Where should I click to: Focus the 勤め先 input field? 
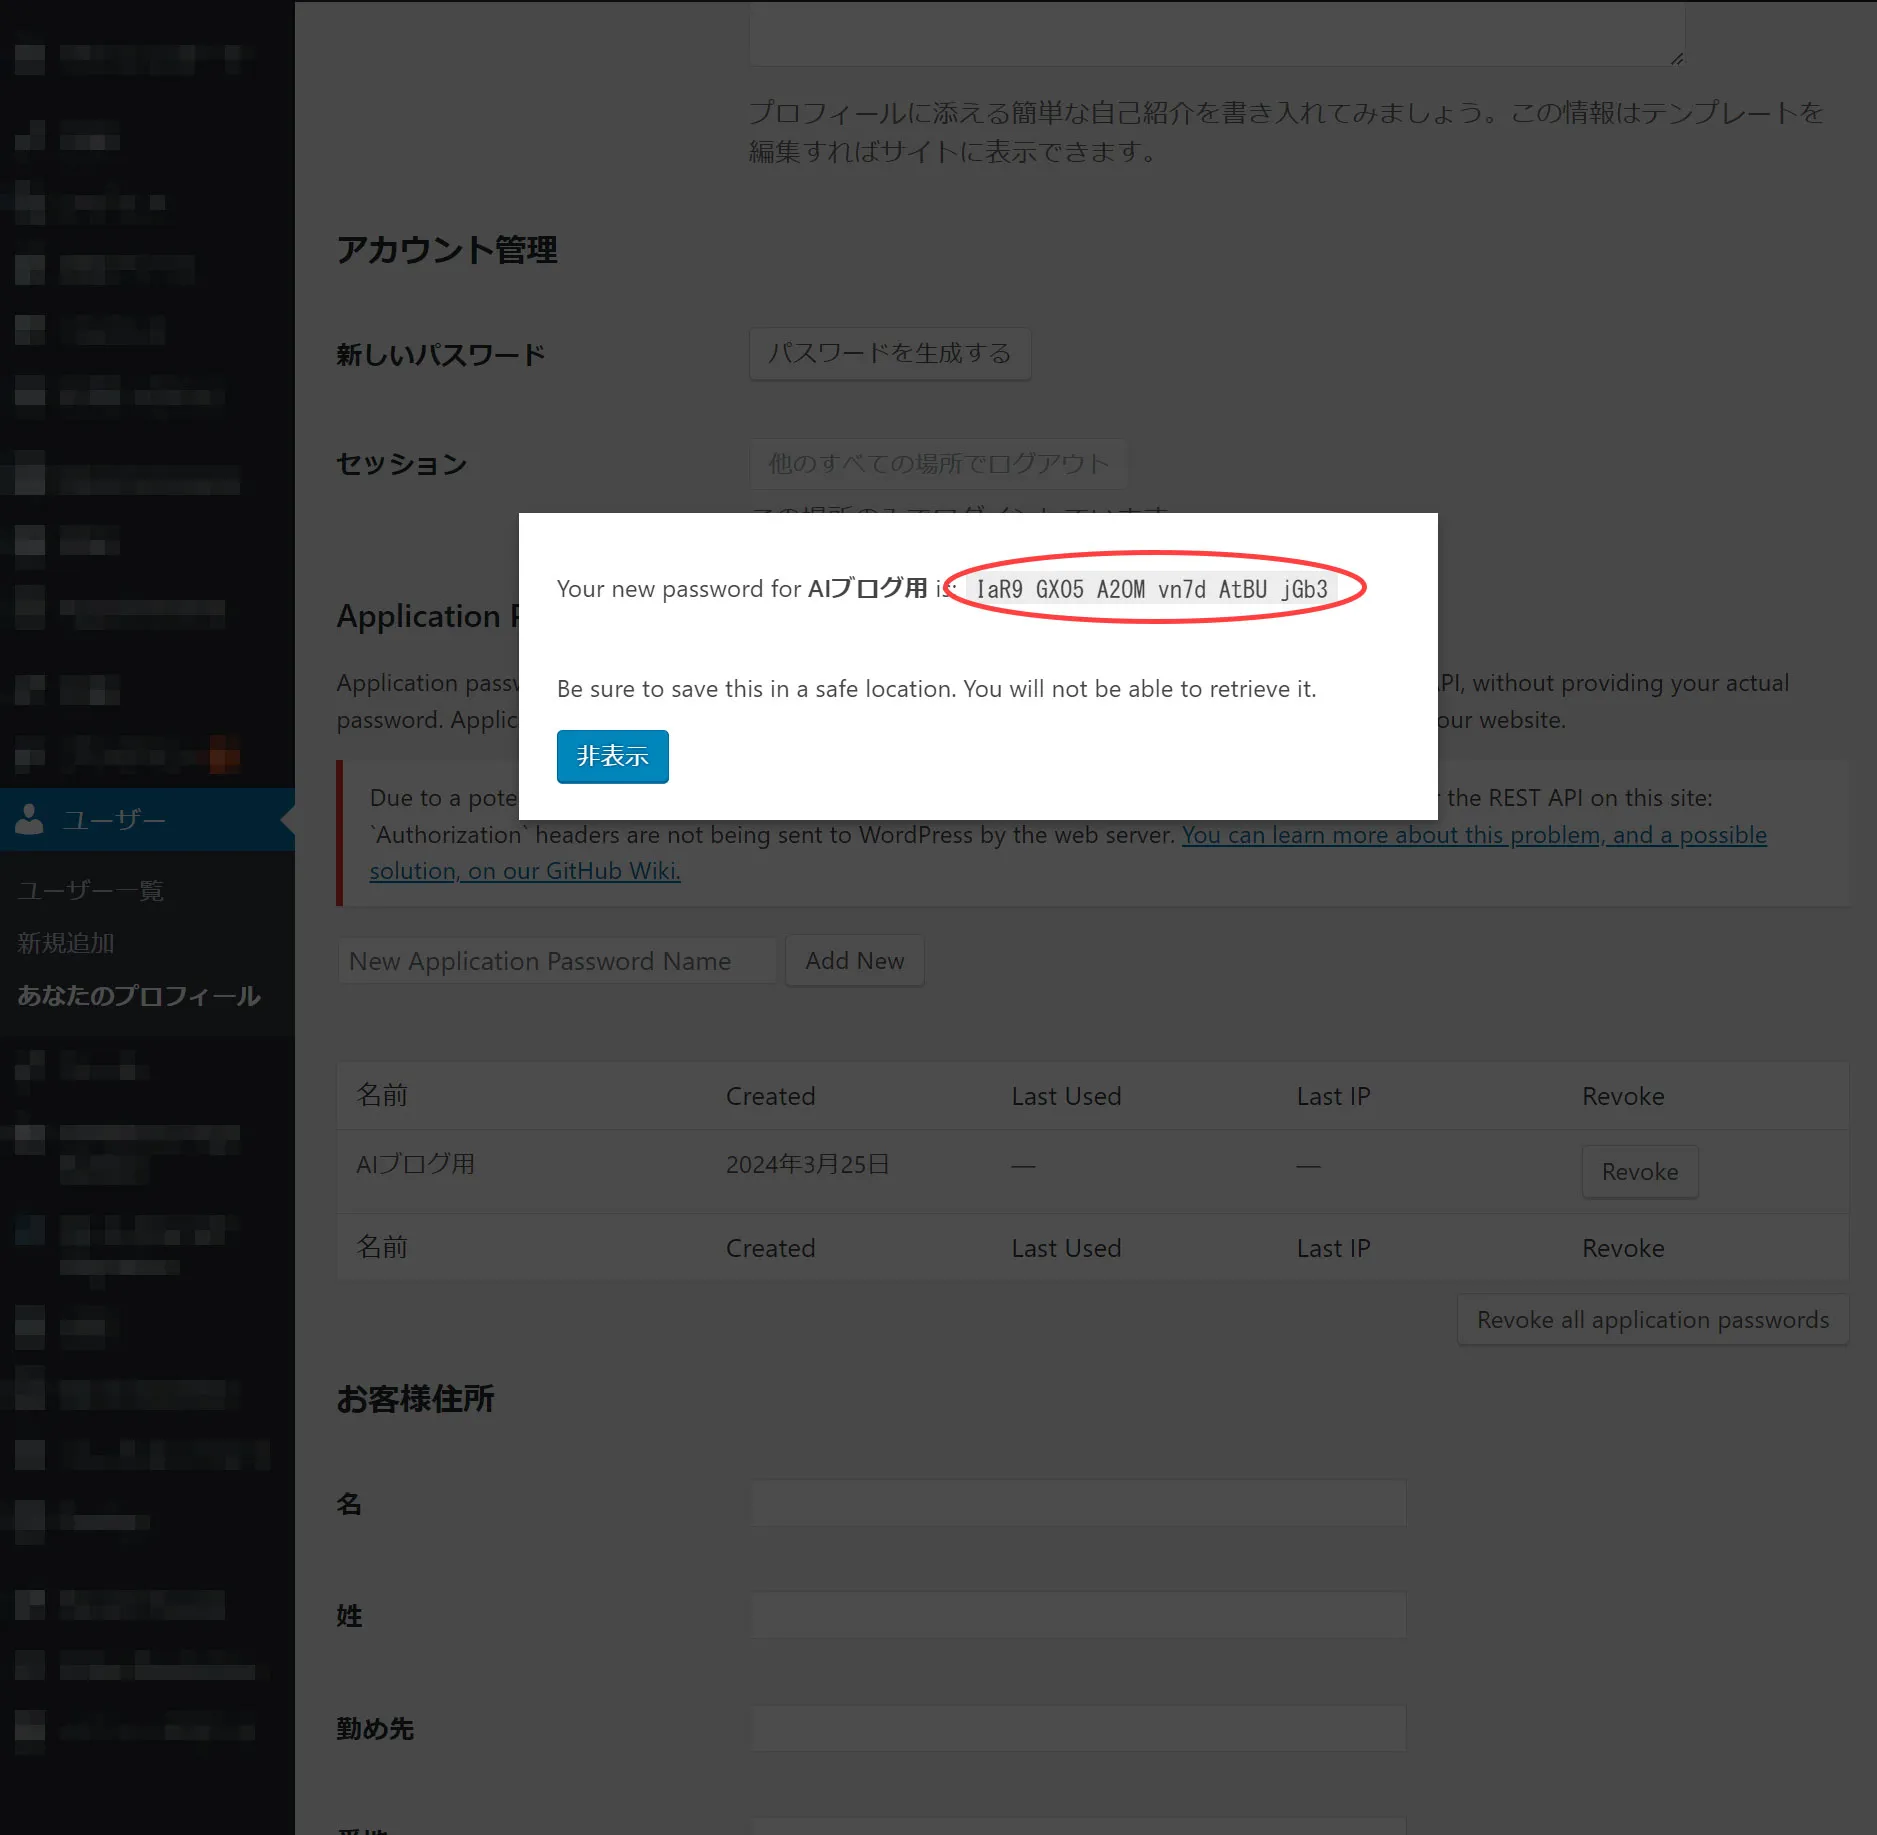tap(1078, 1729)
